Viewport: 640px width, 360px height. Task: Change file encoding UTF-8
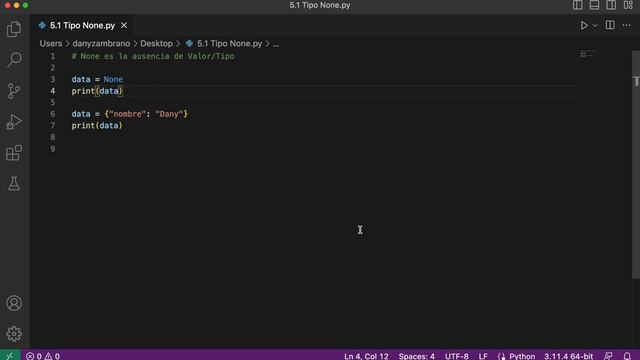457,356
